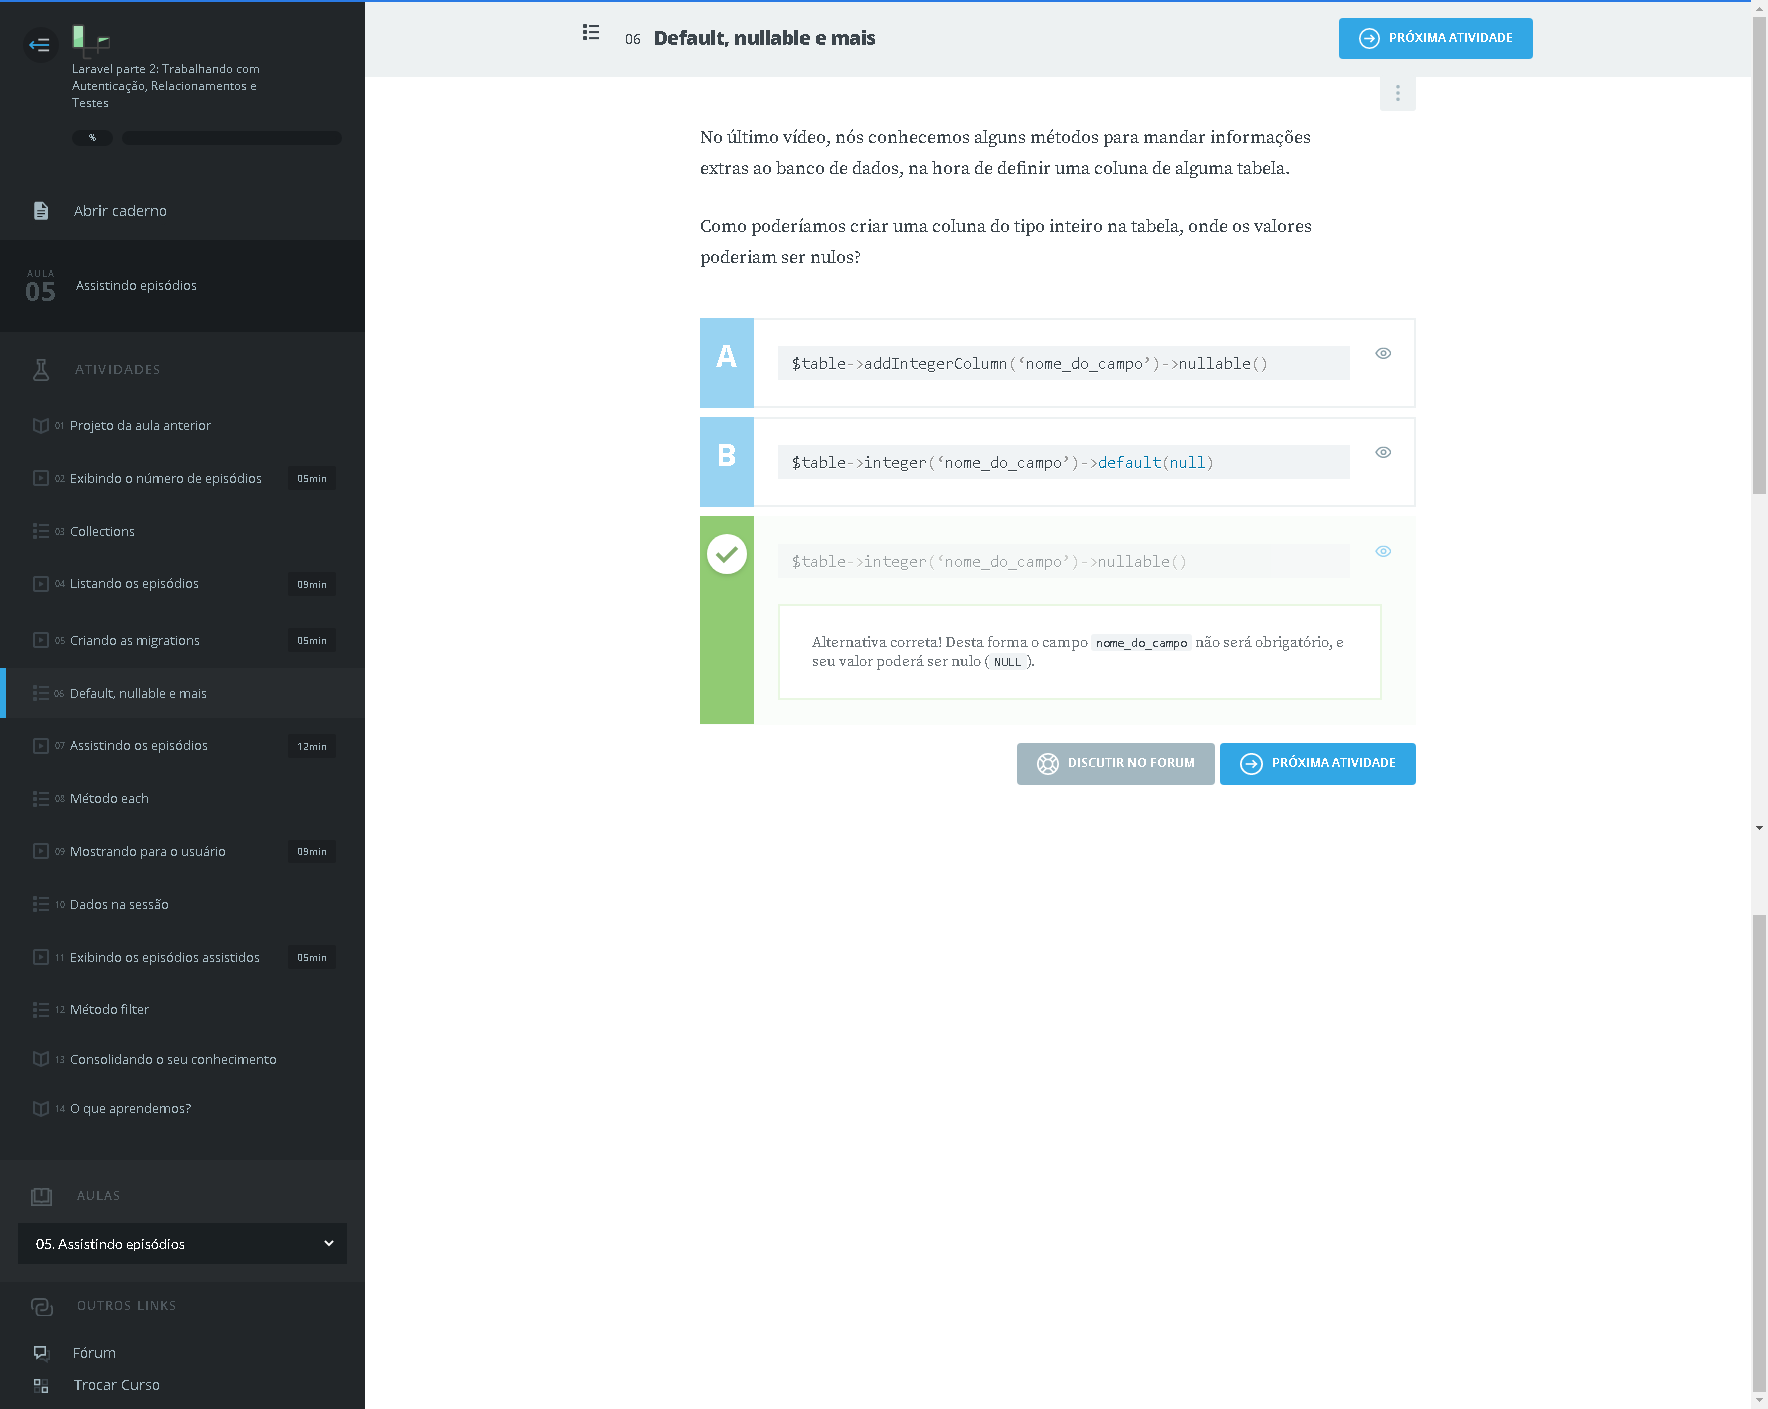The width and height of the screenshot is (1768, 1409).
Task: Click the green checkmark on correct answer
Action: coord(727,554)
